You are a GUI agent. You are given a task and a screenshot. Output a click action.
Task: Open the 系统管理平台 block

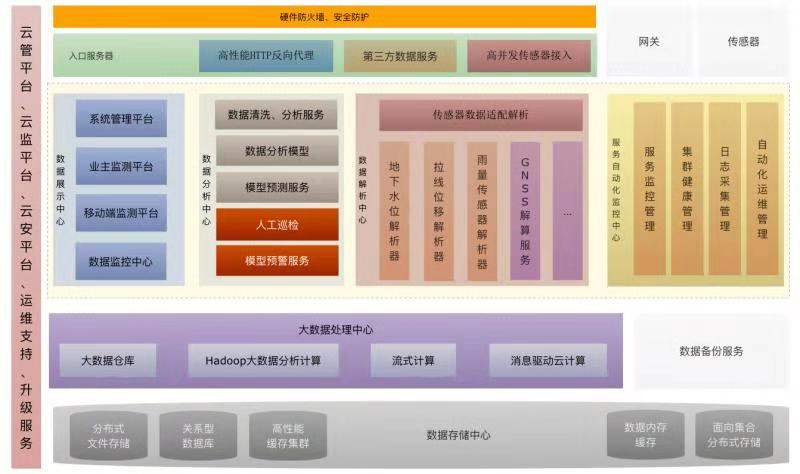coord(121,119)
